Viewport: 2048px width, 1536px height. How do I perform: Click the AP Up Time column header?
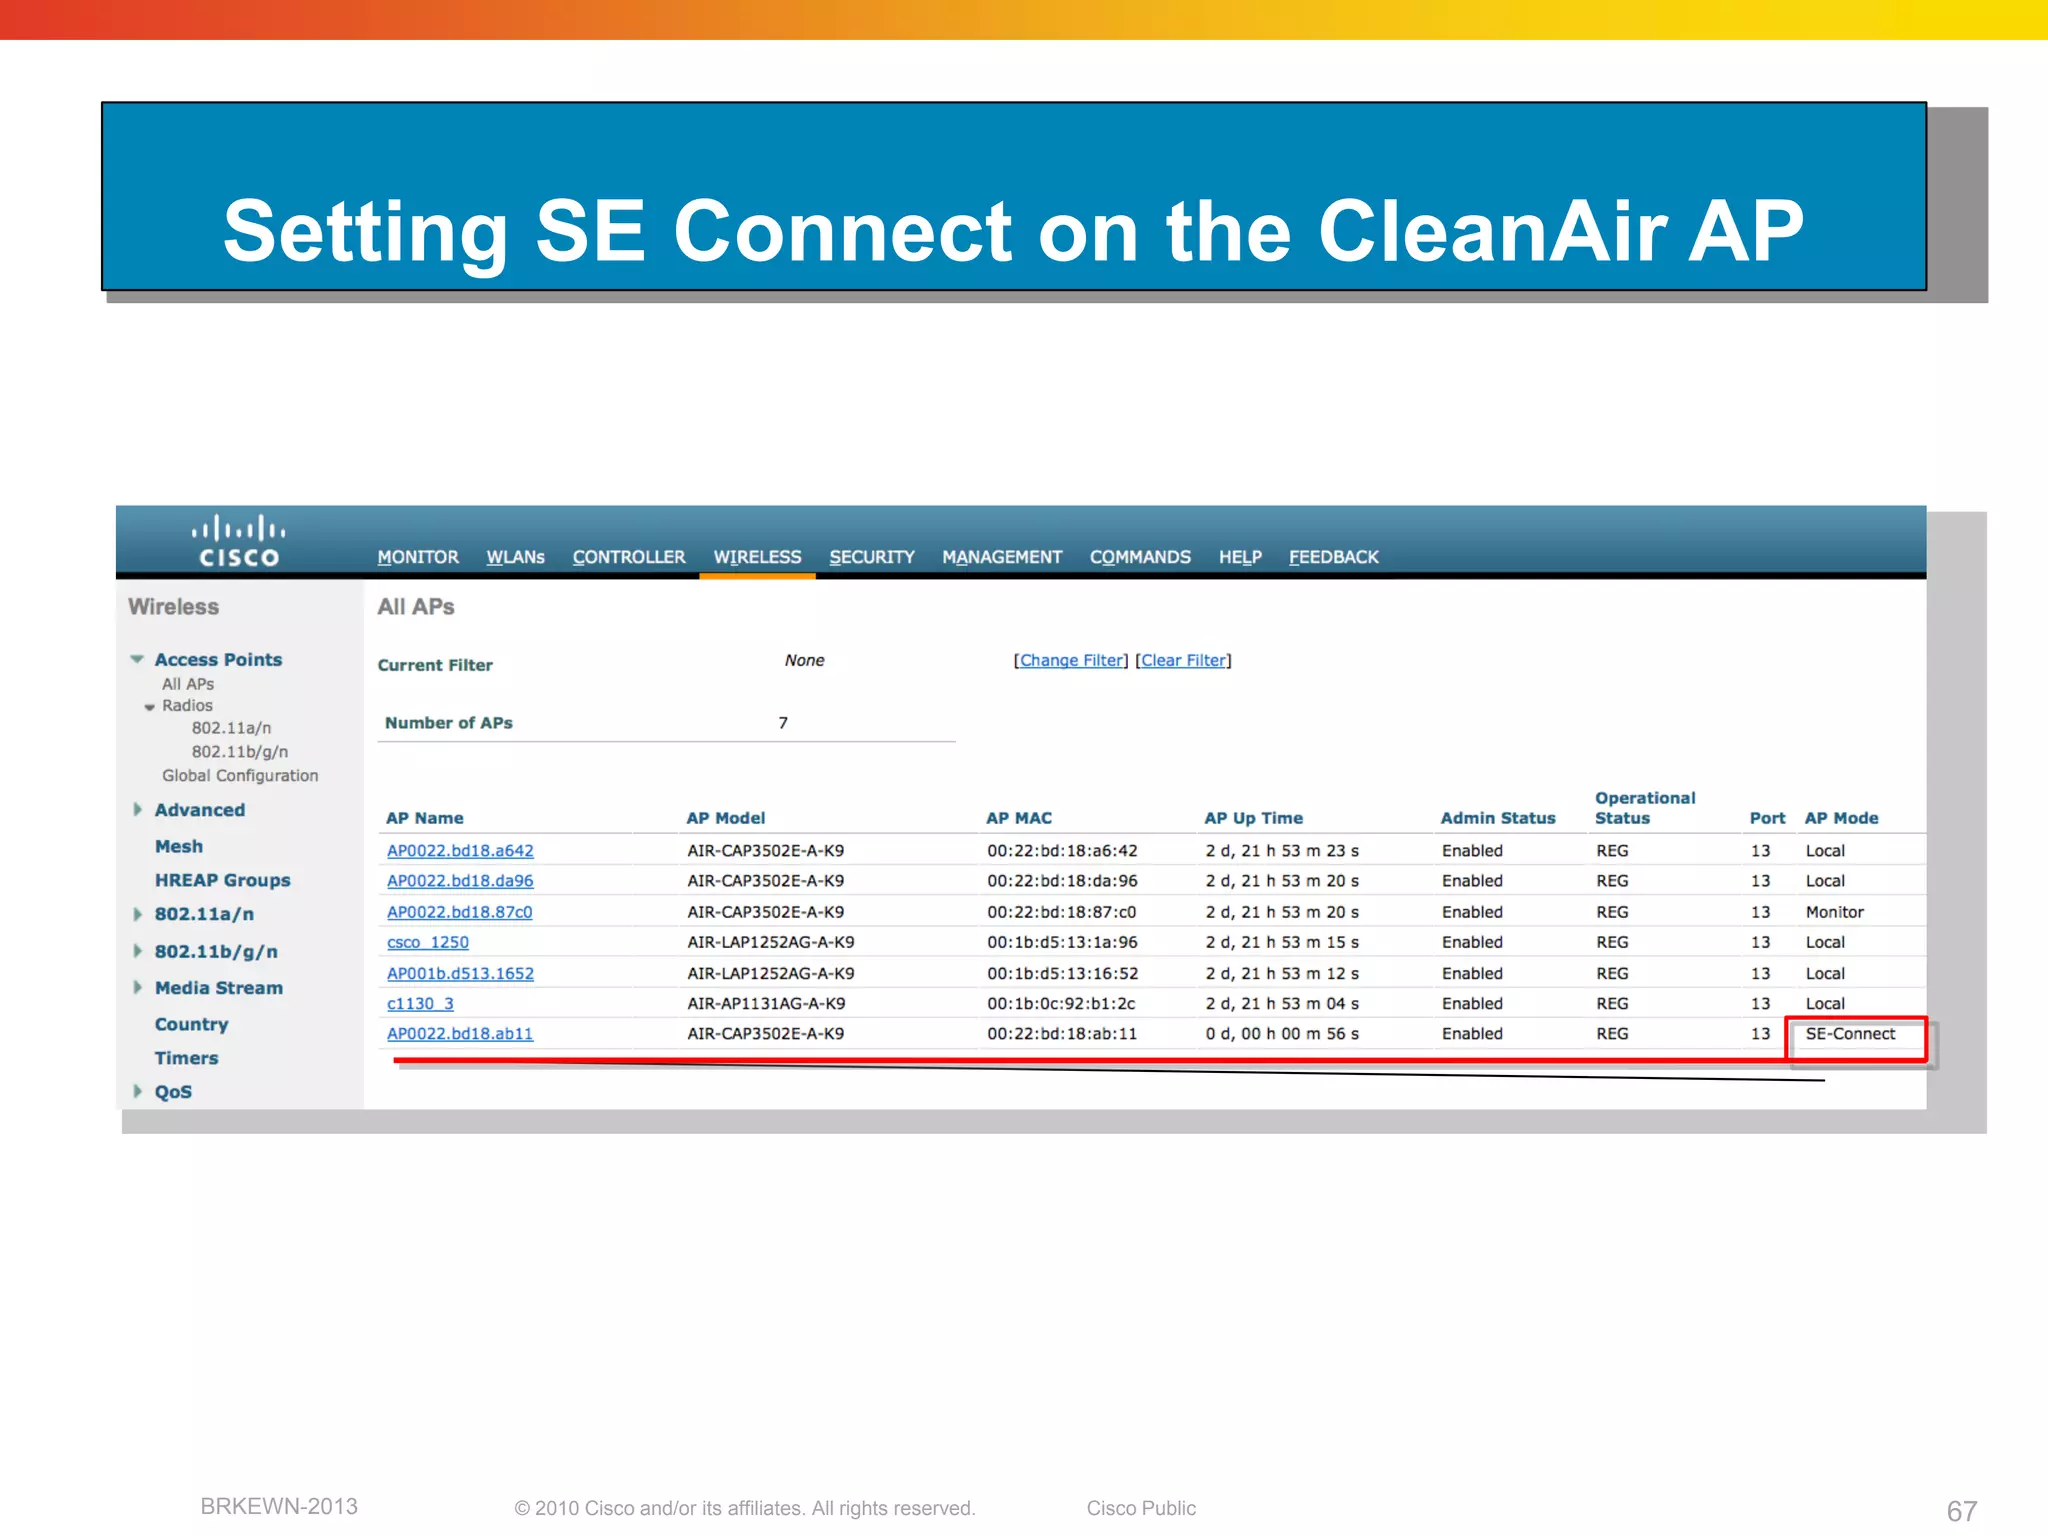point(1254,818)
